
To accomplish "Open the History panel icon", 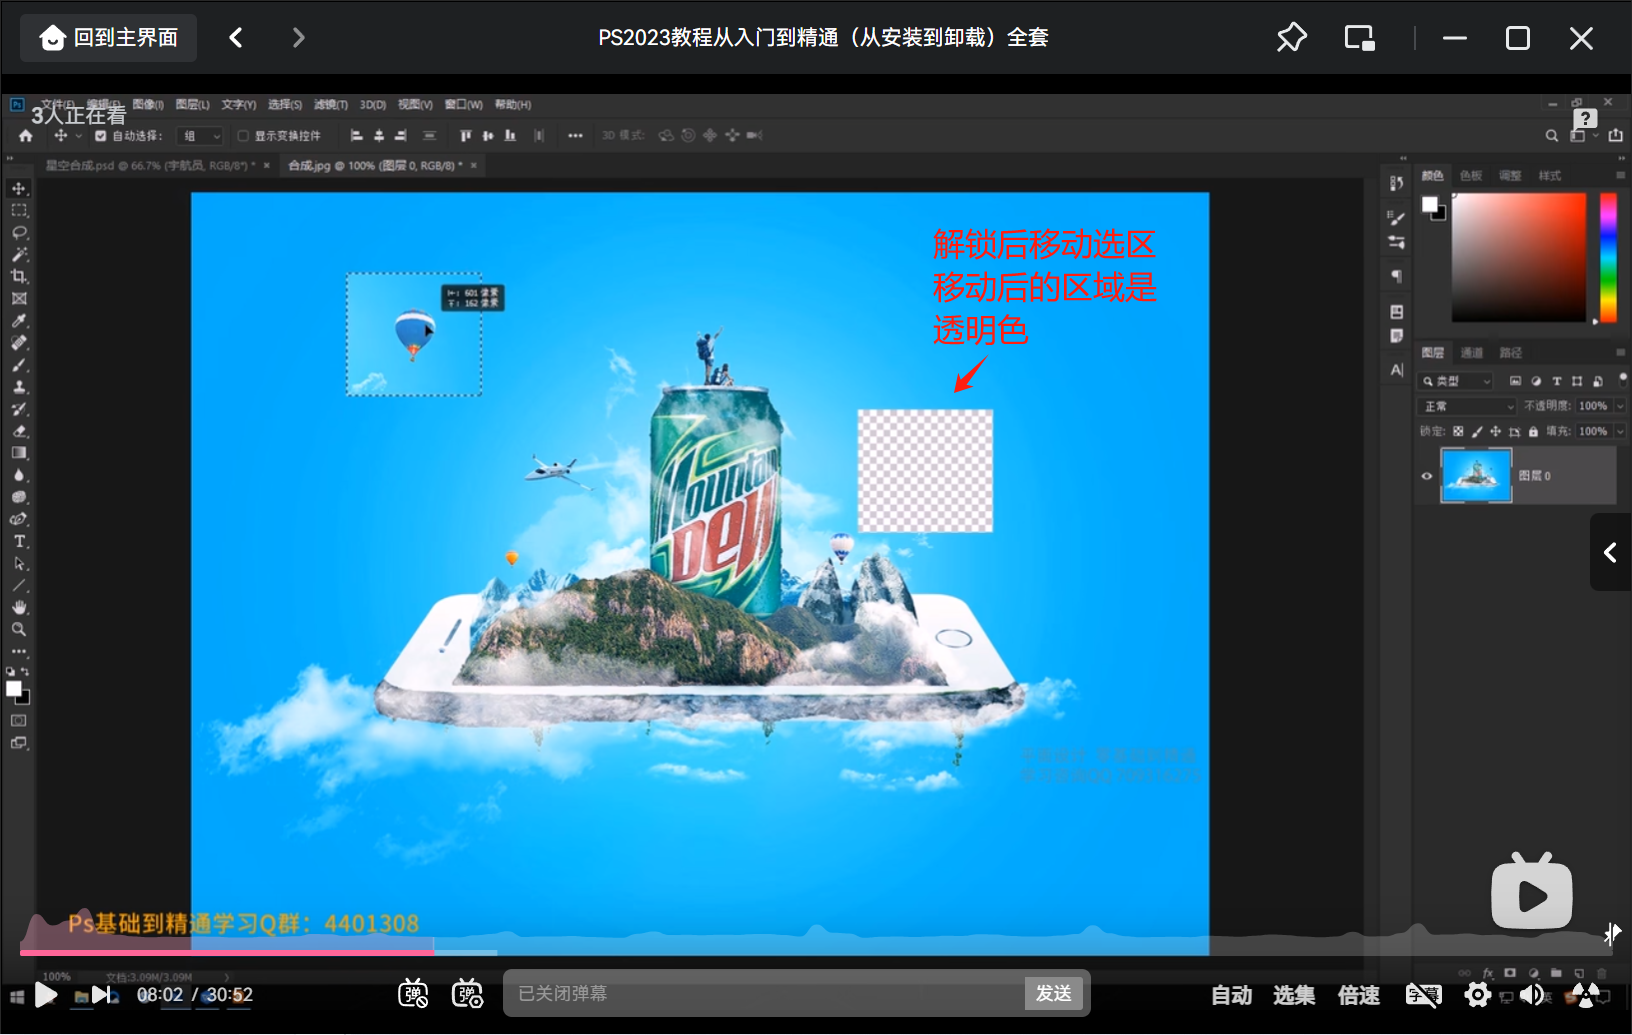I will coord(1397,182).
